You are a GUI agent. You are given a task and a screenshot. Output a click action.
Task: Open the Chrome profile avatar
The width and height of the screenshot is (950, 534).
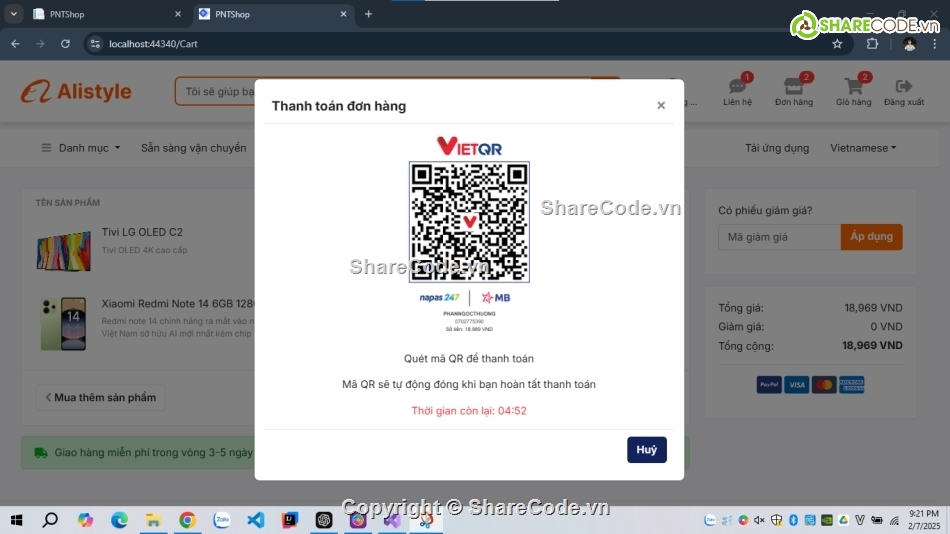(909, 44)
